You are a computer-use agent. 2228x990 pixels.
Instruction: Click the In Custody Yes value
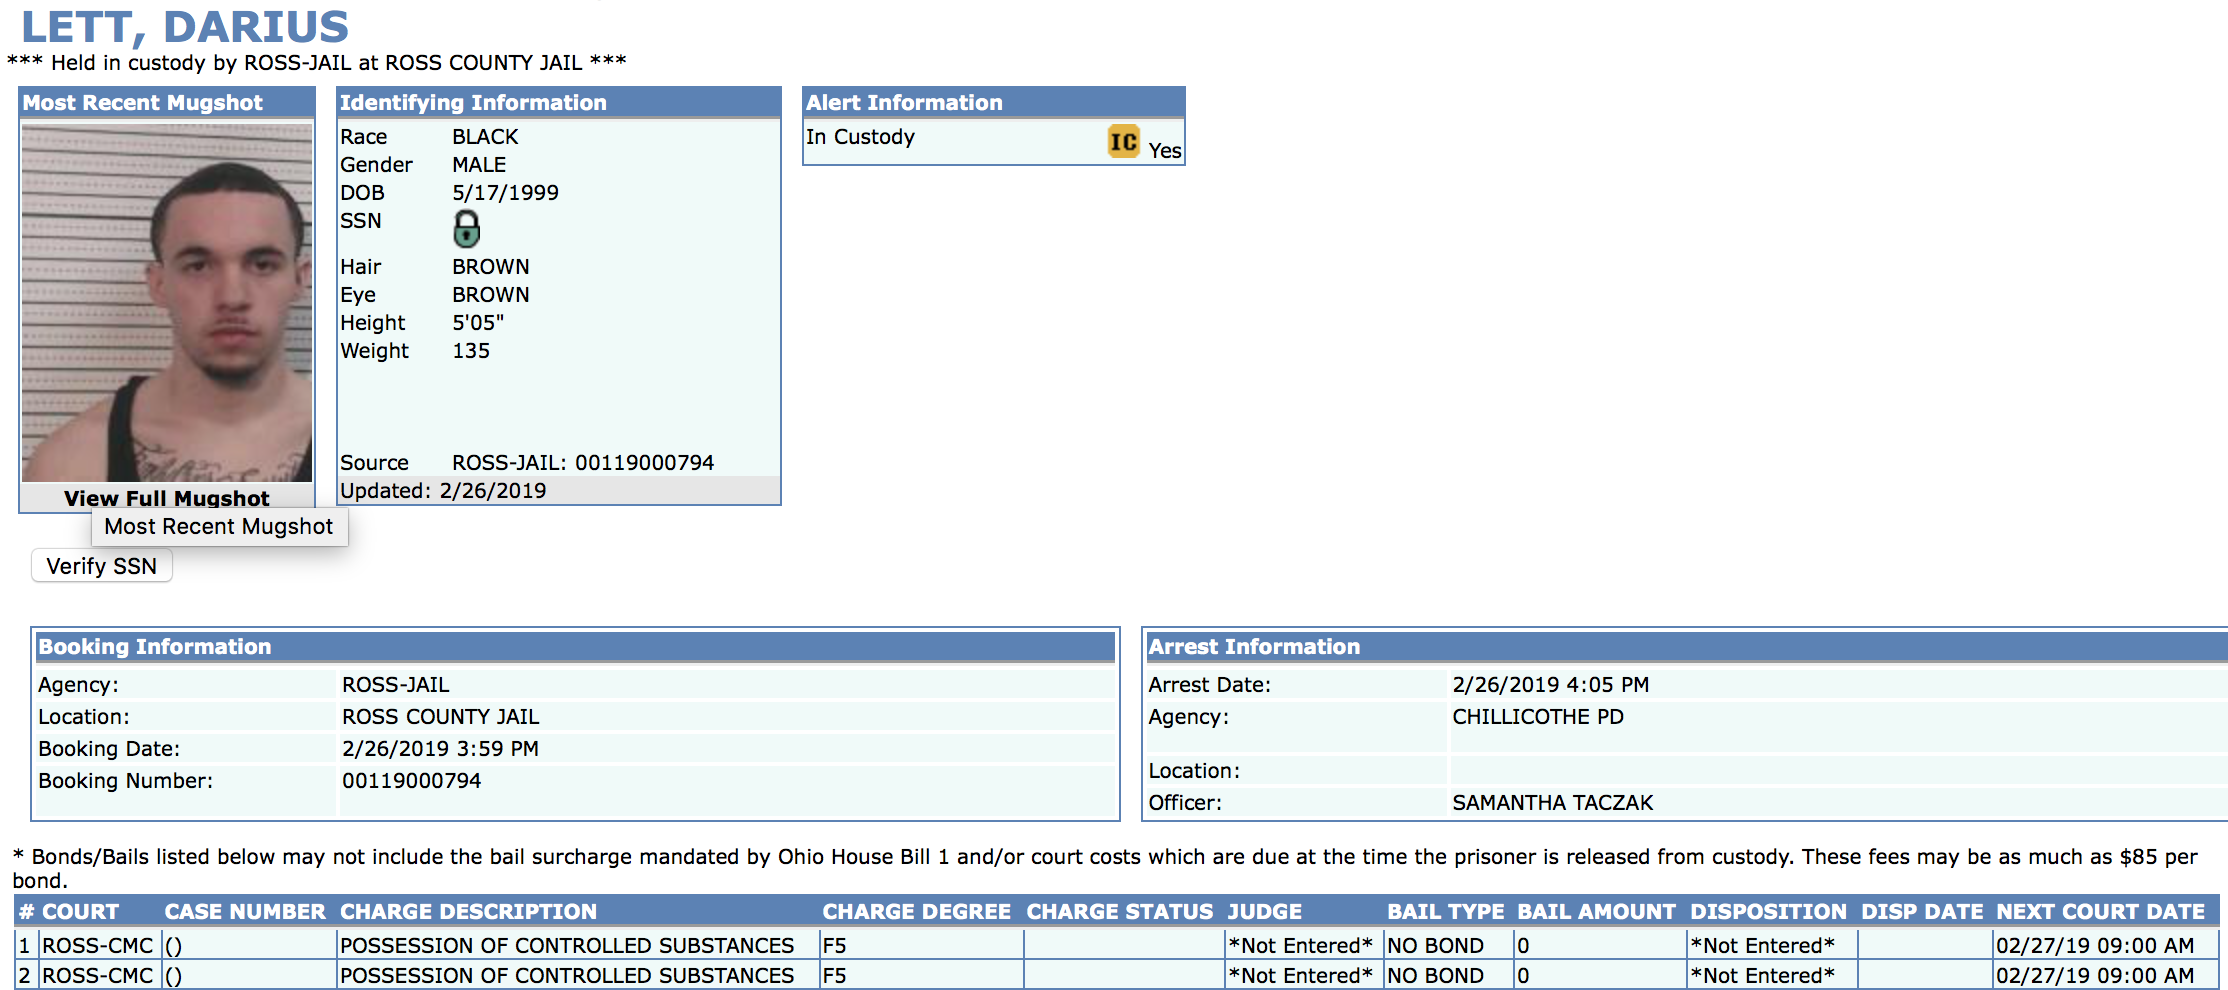[x=1165, y=150]
